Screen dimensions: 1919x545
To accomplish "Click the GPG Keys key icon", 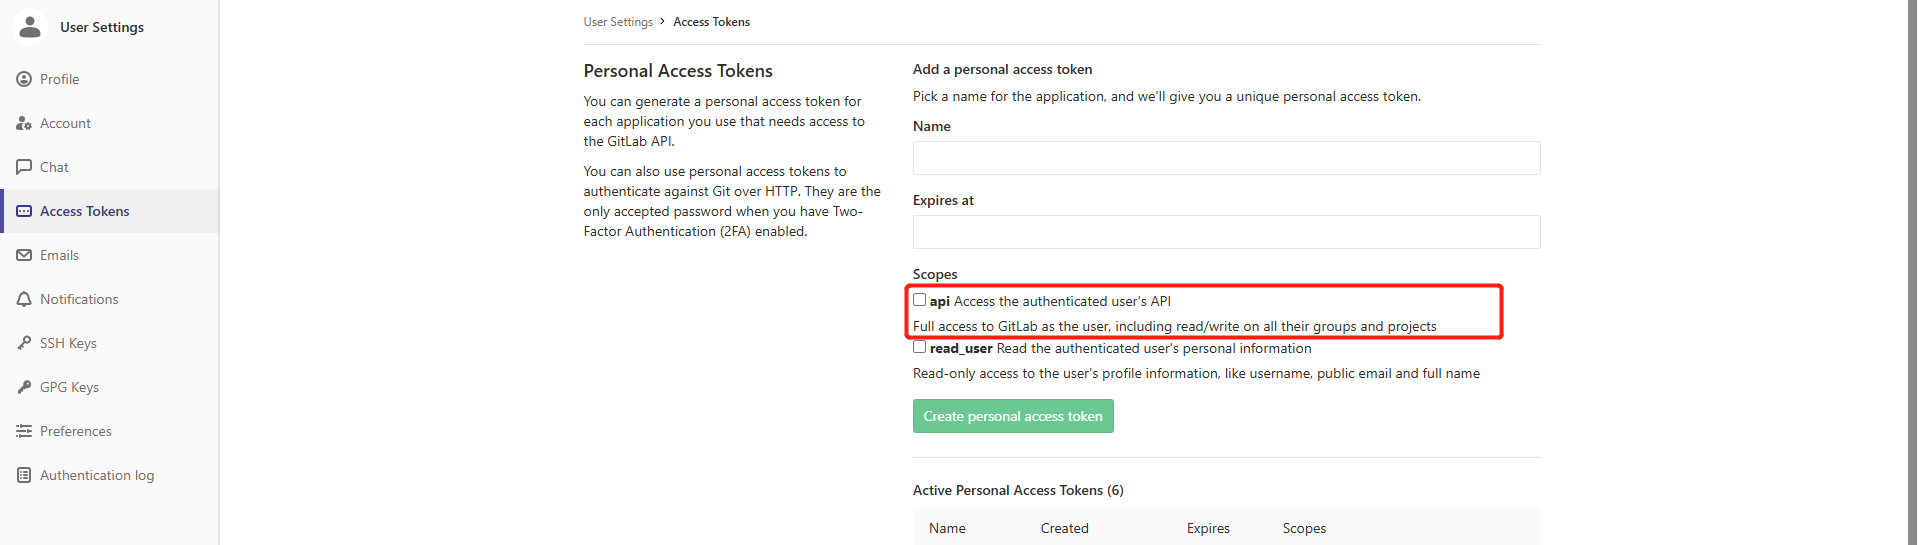I will point(24,387).
